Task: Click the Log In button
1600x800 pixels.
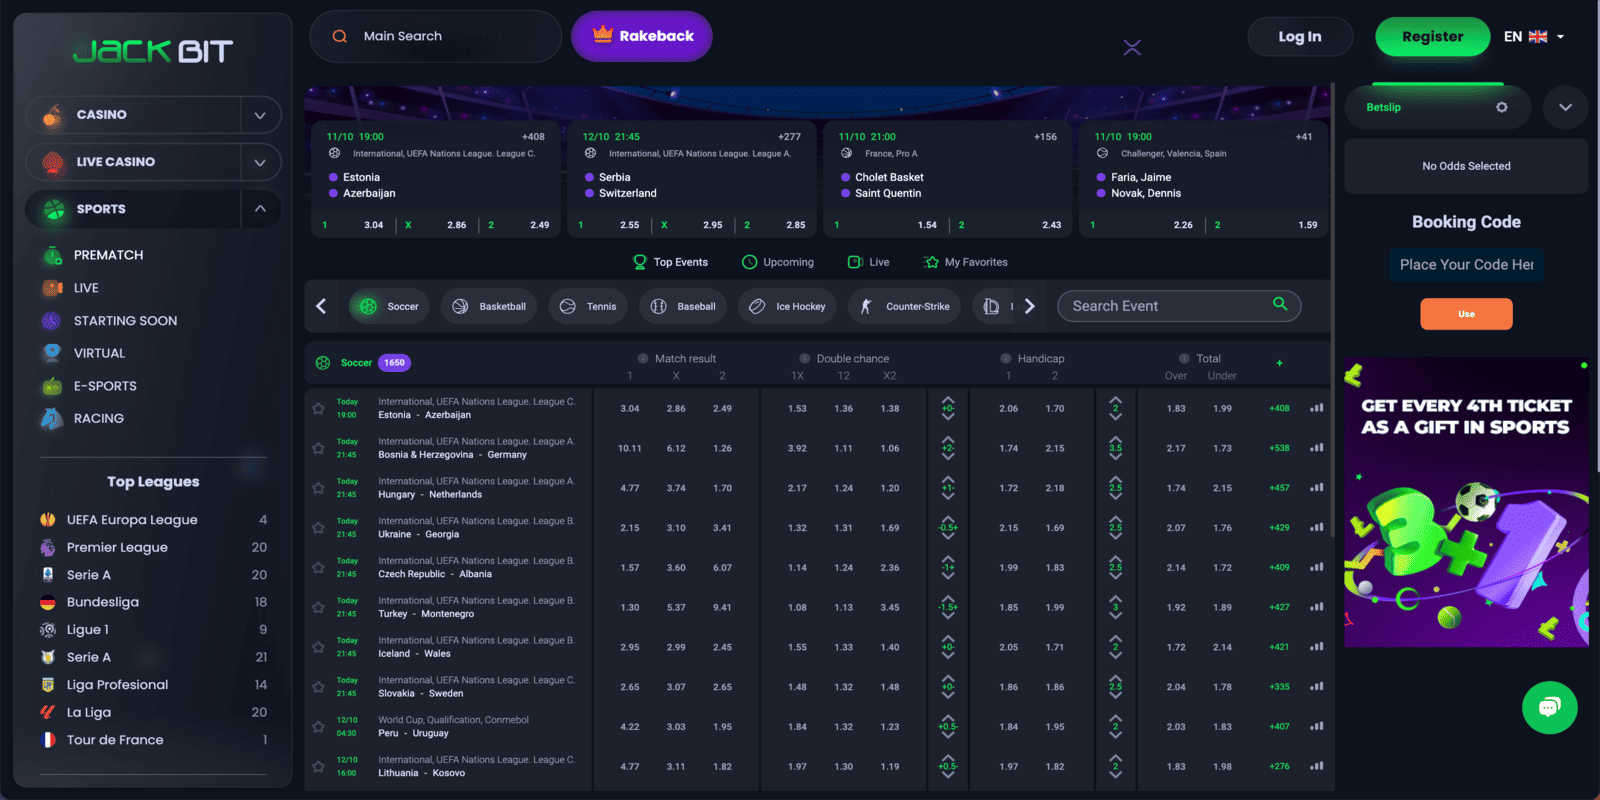Action: click(x=1300, y=37)
